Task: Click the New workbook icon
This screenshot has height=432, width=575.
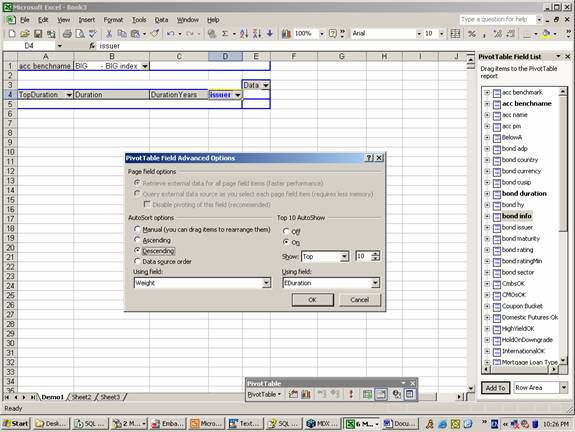Action: click(12, 34)
